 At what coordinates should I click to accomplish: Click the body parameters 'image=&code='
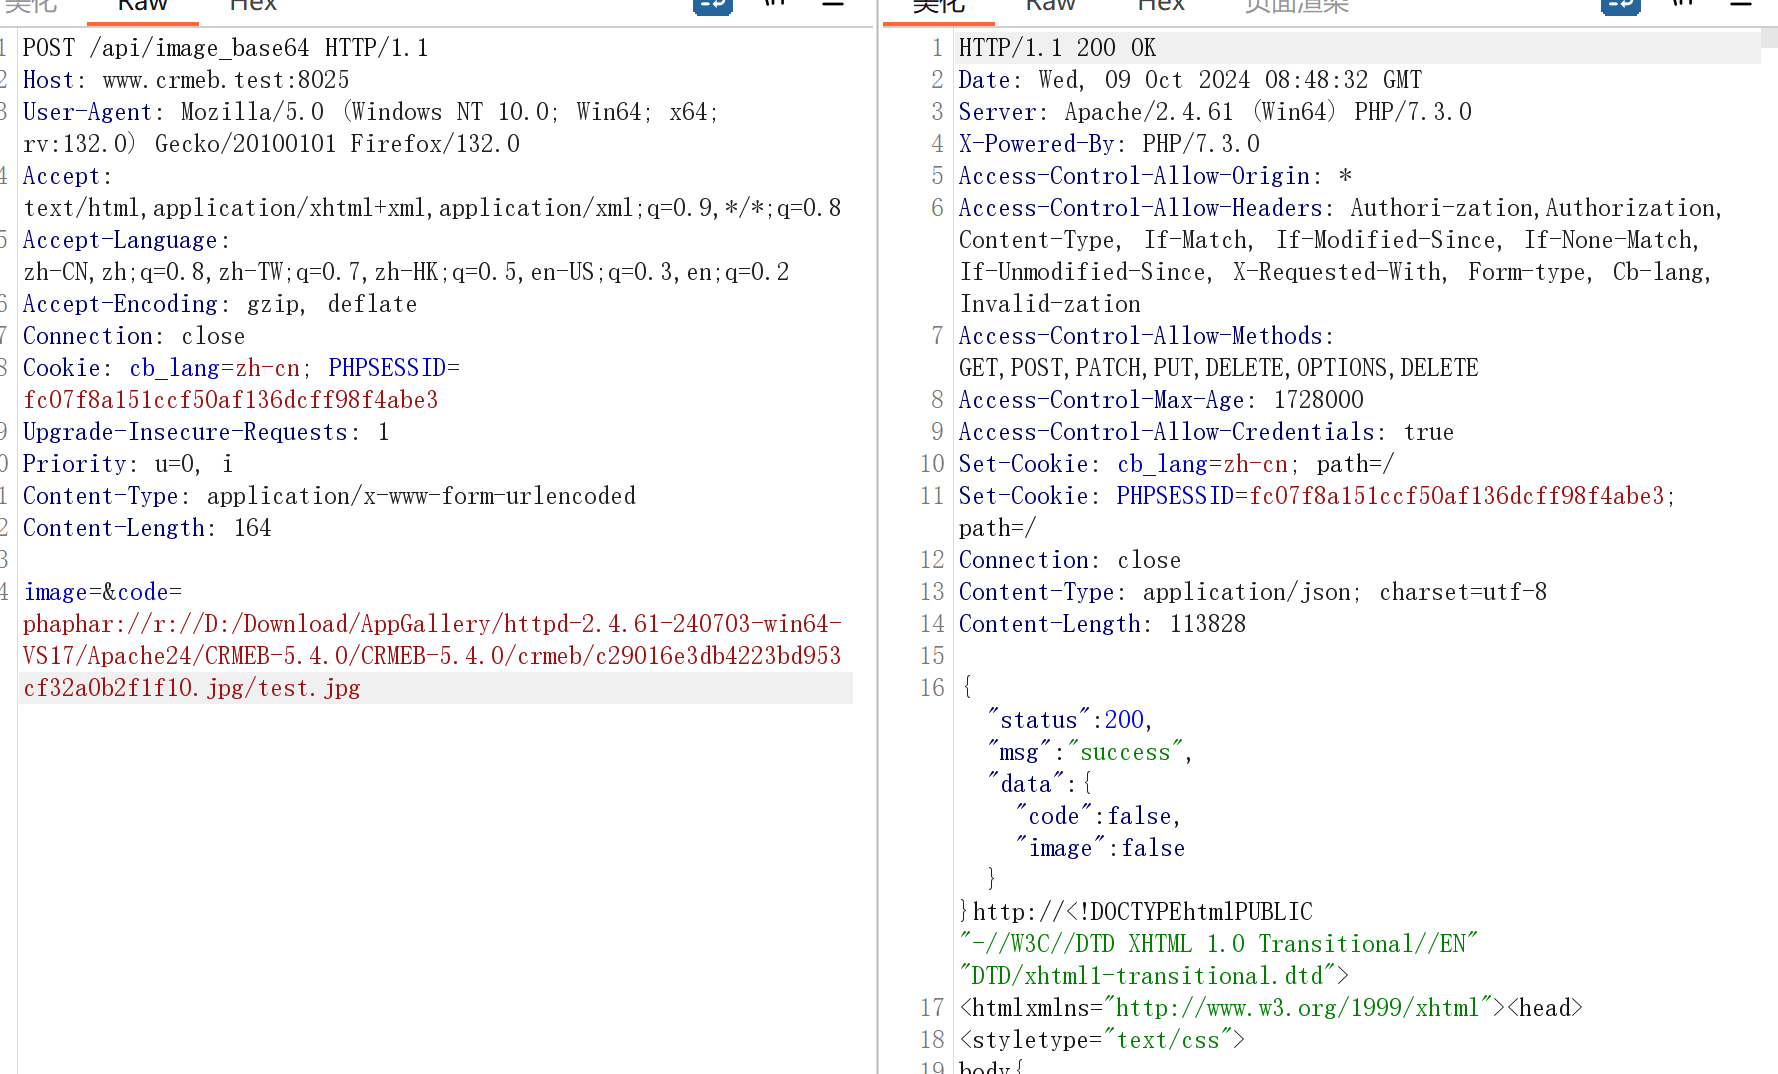[103, 592]
